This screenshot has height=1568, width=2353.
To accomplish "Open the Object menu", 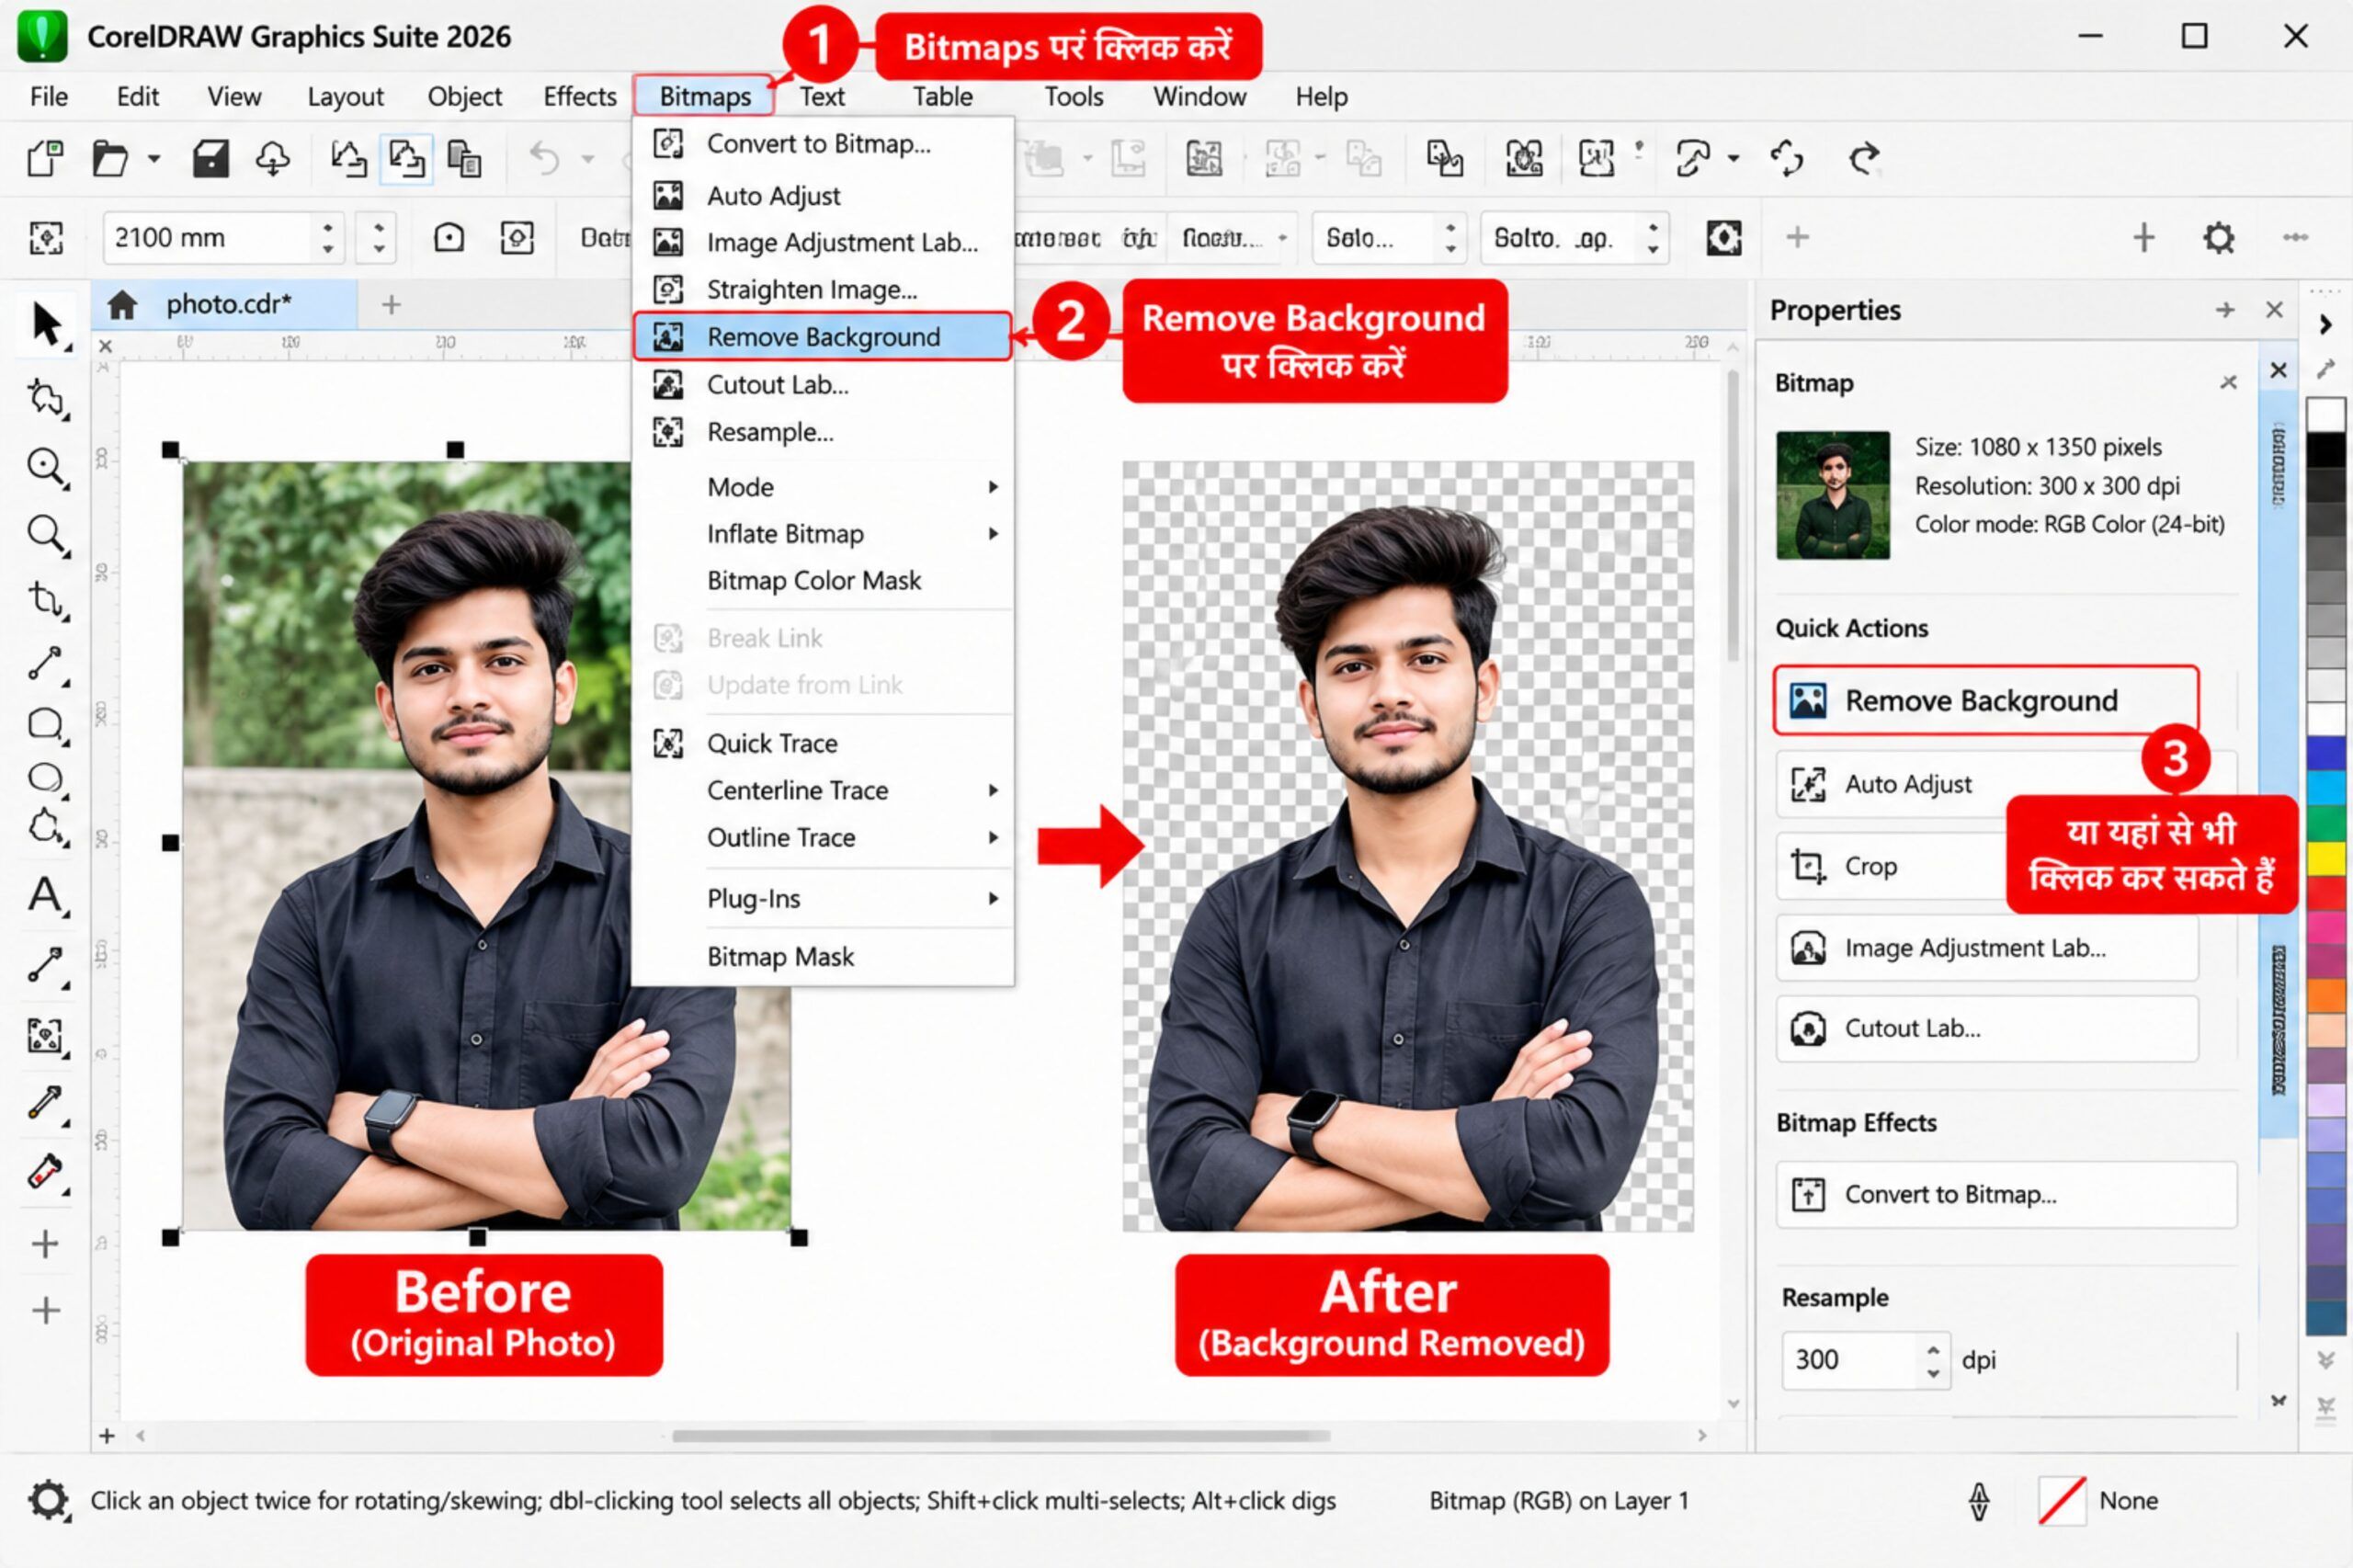I will [464, 96].
